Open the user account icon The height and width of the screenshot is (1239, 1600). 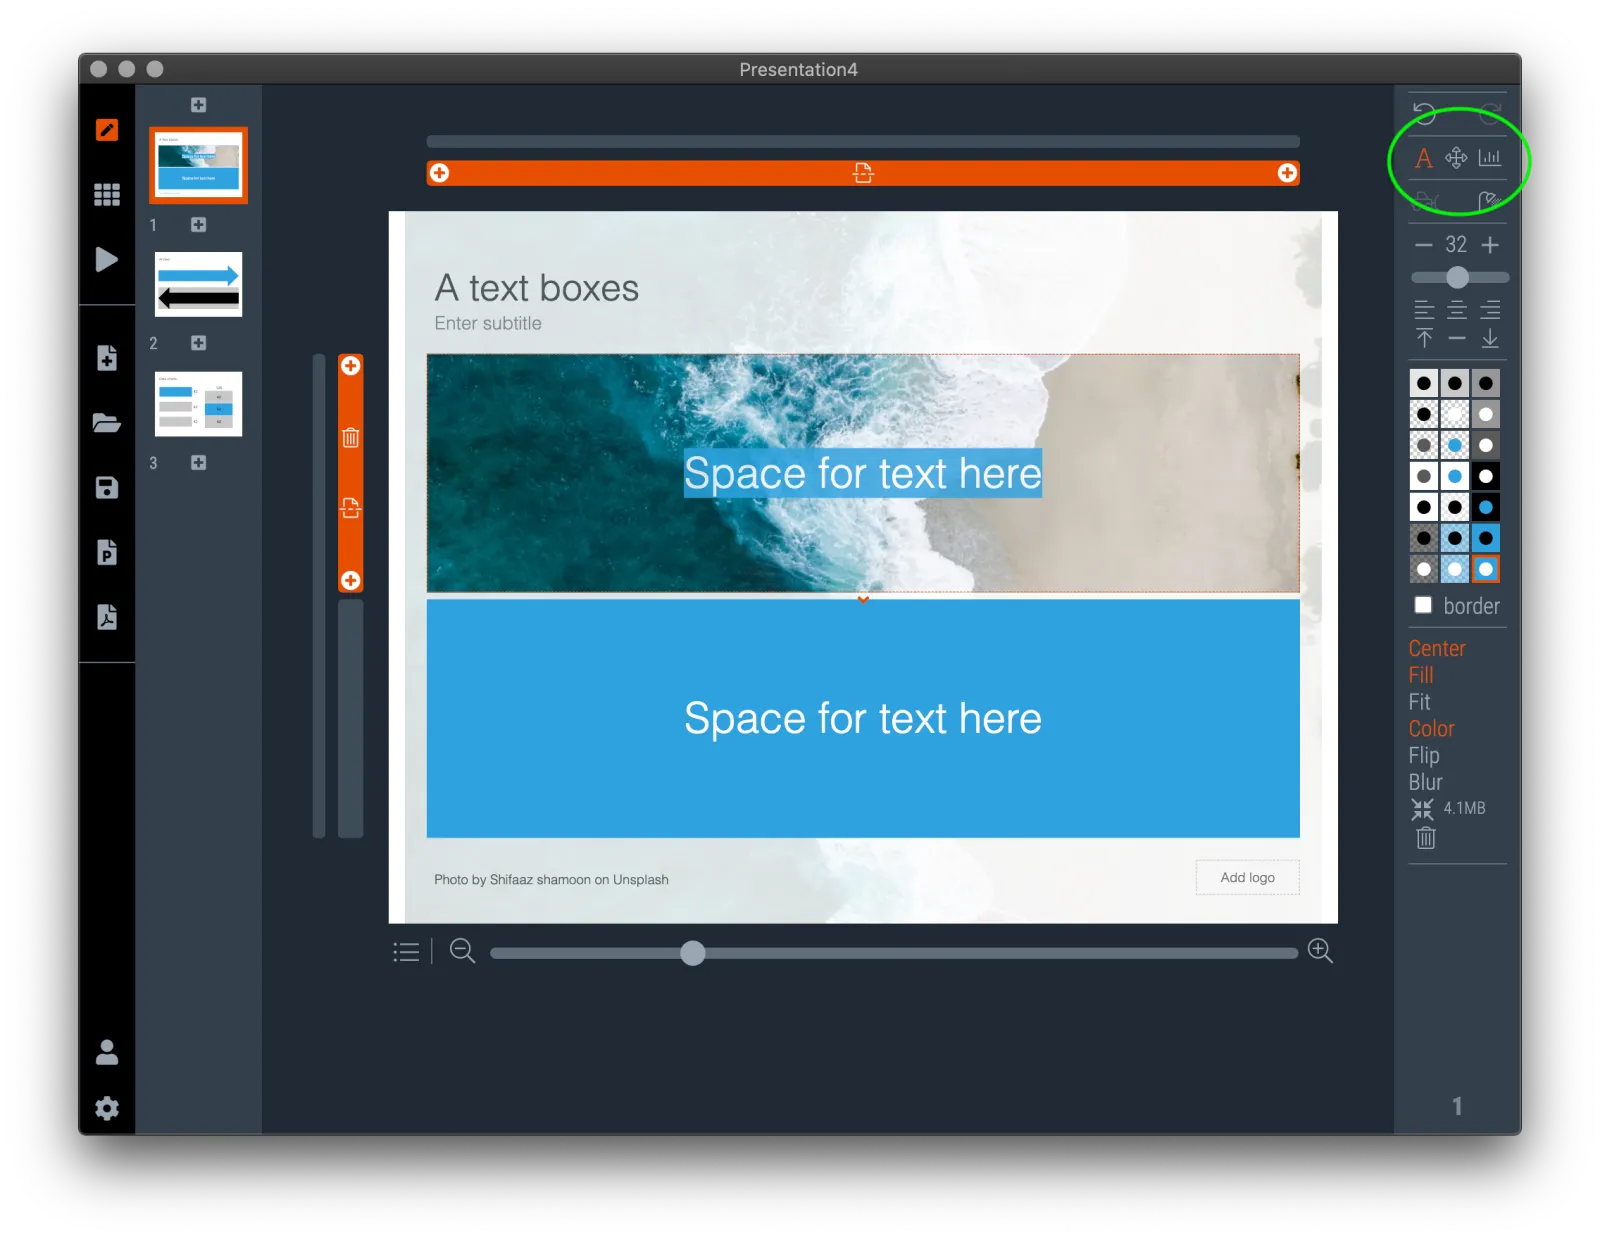[107, 1052]
